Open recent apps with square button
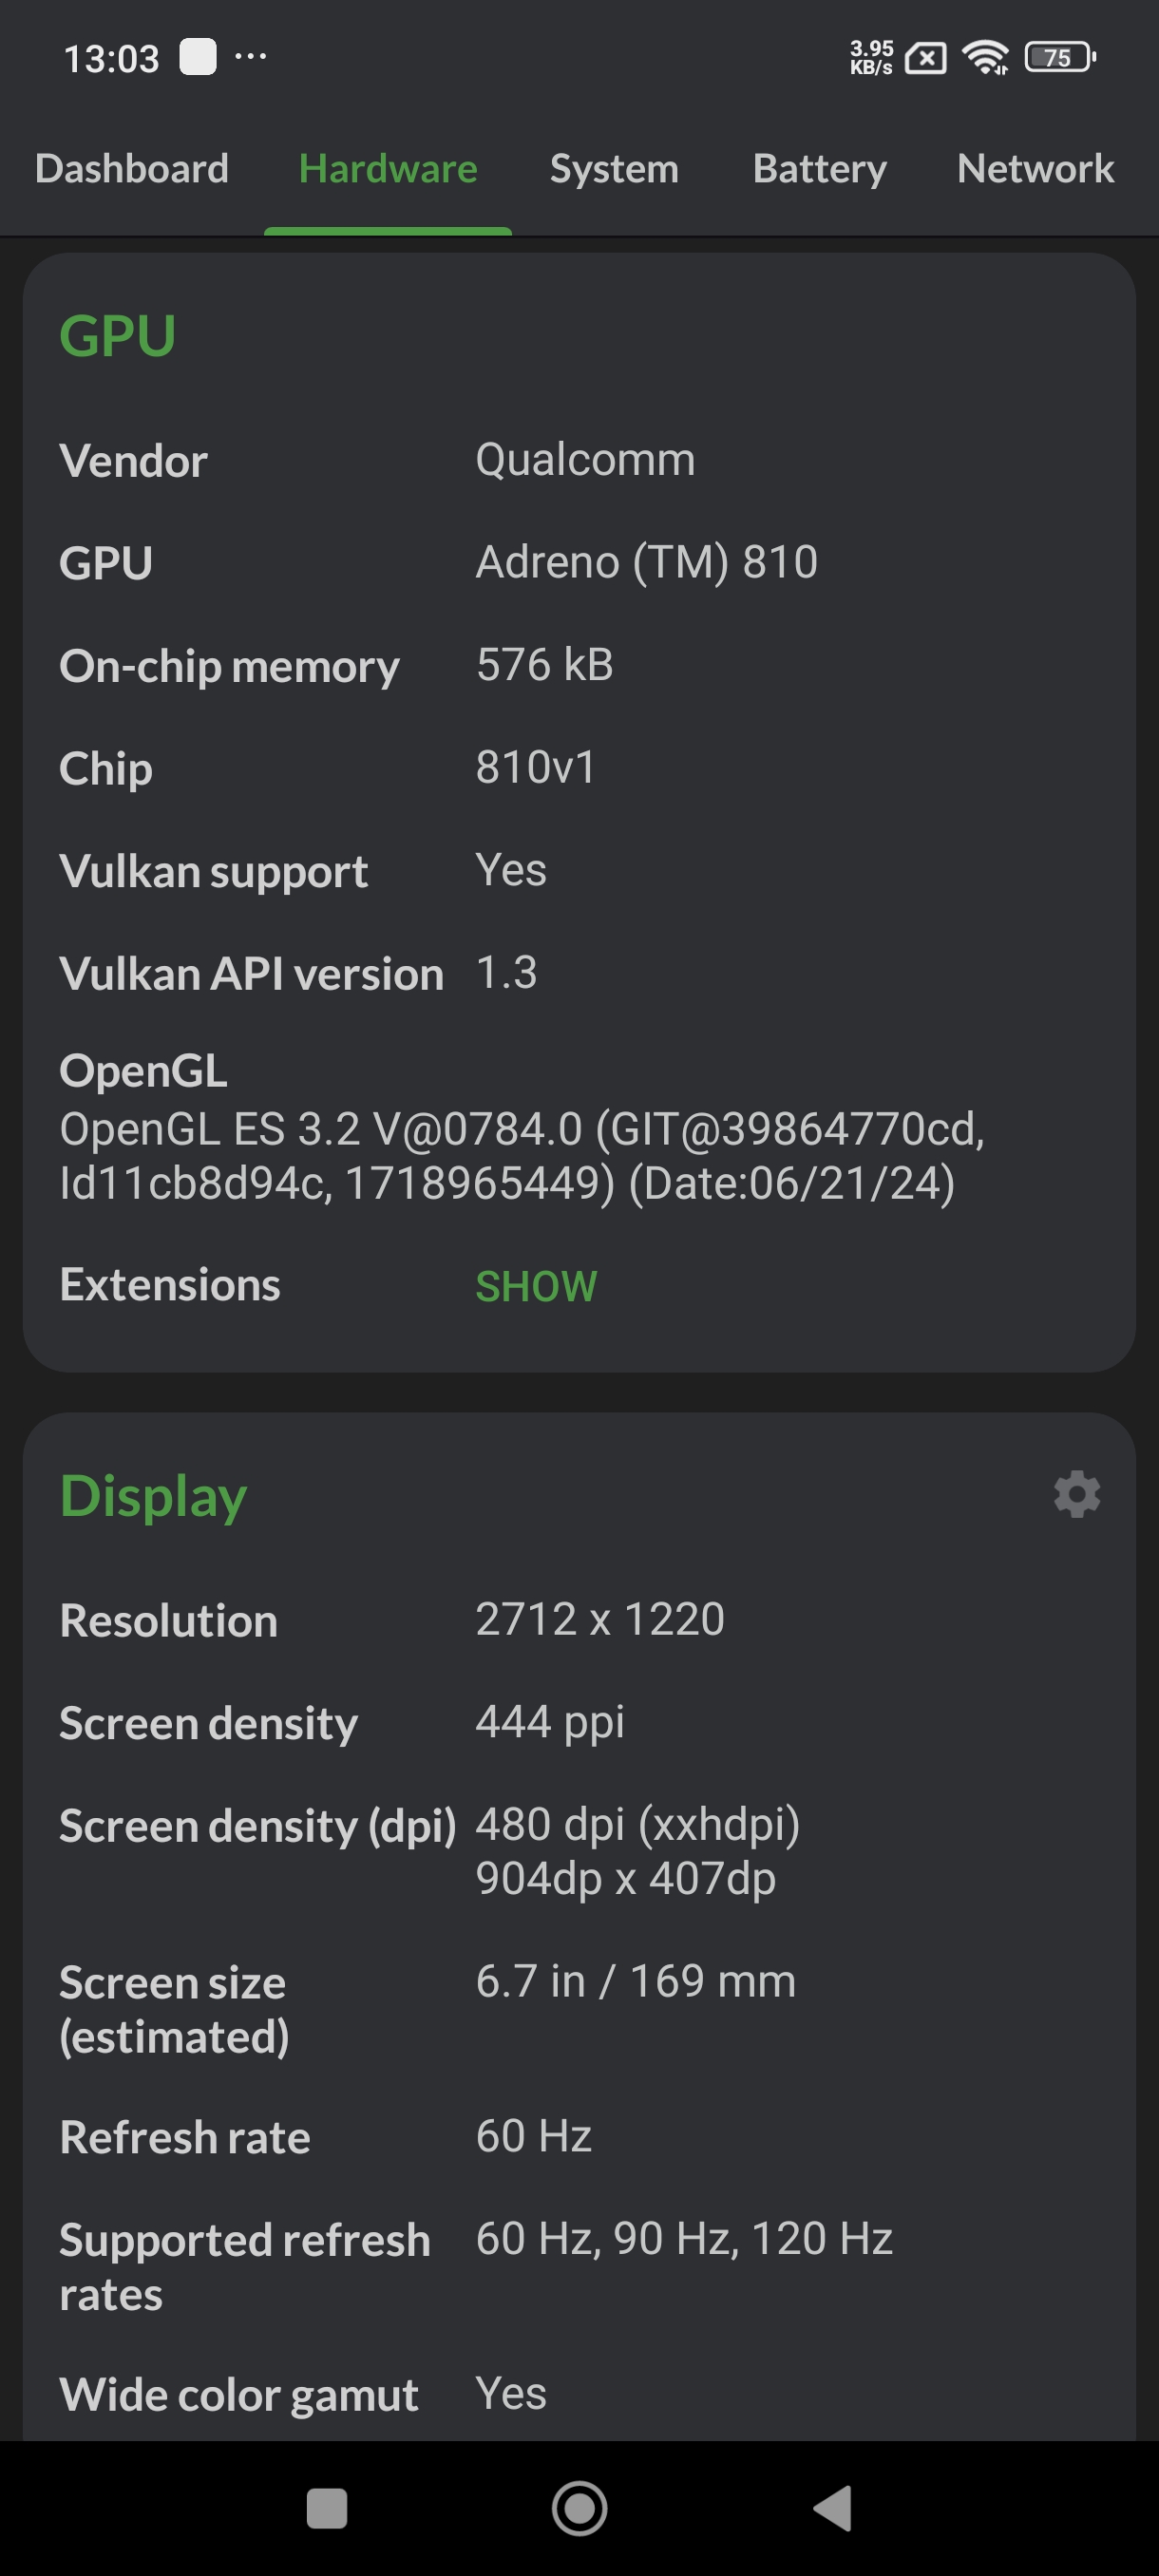Screen dimensions: 1159x2576 click(326, 2508)
